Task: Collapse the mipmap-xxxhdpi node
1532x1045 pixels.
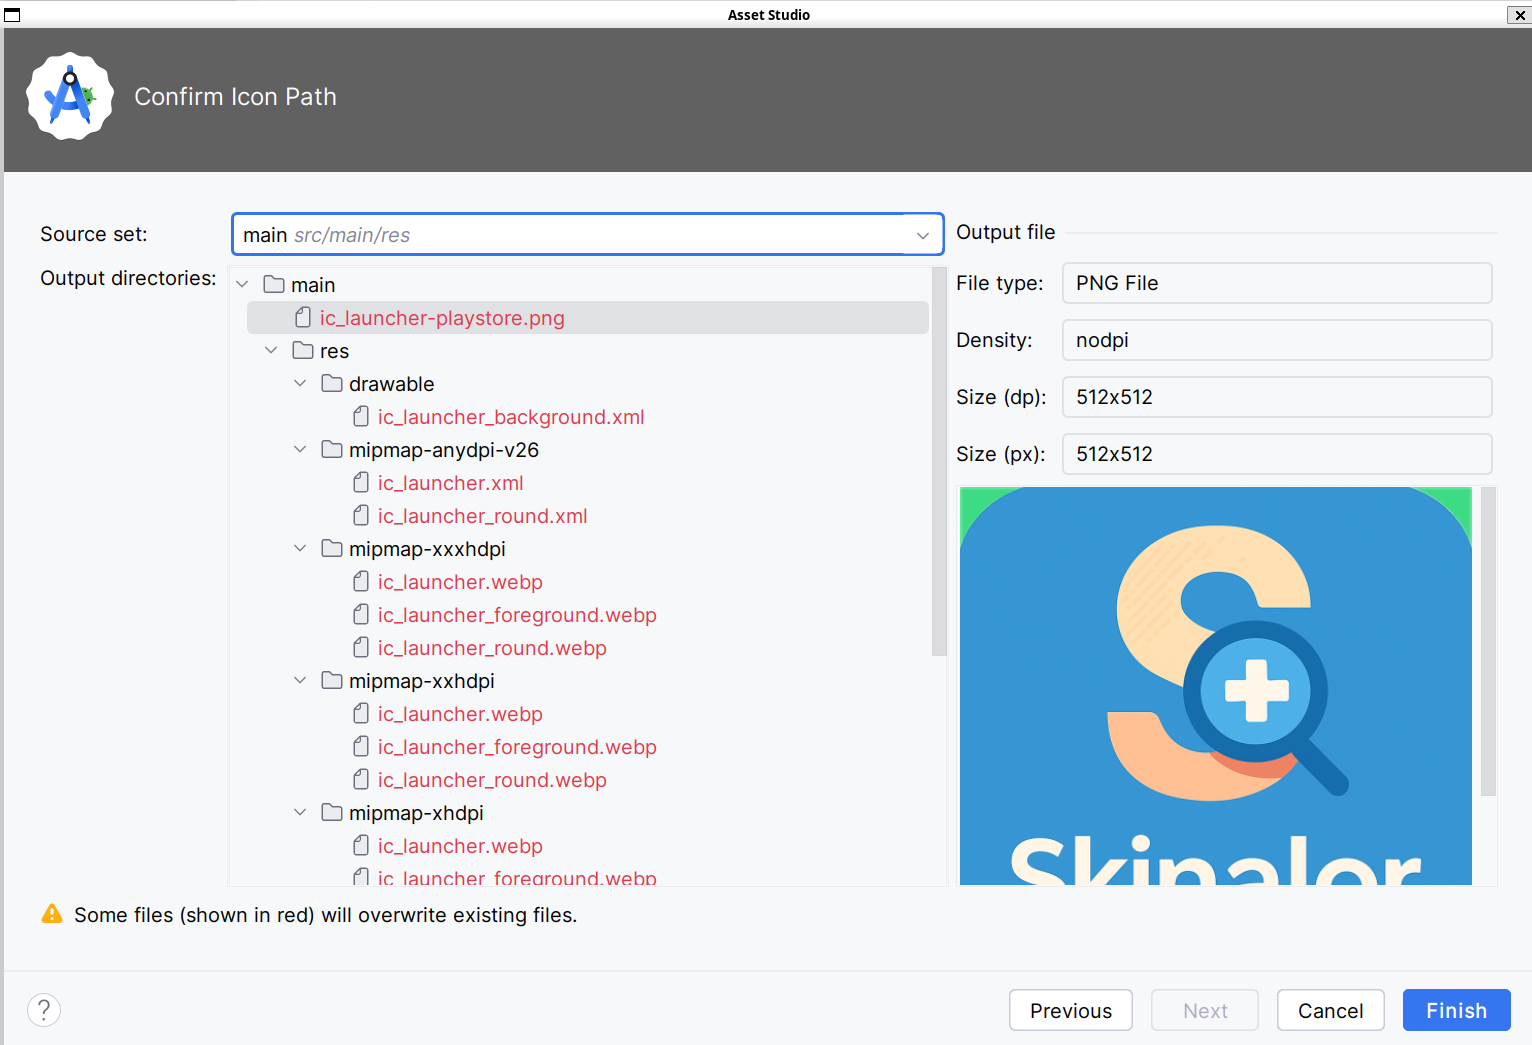Action: pyautogui.click(x=300, y=549)
